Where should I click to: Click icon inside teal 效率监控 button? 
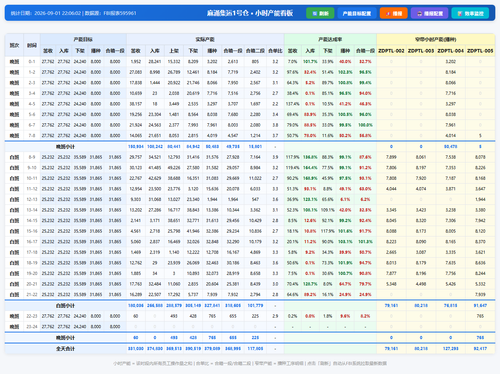click(460, 14)
